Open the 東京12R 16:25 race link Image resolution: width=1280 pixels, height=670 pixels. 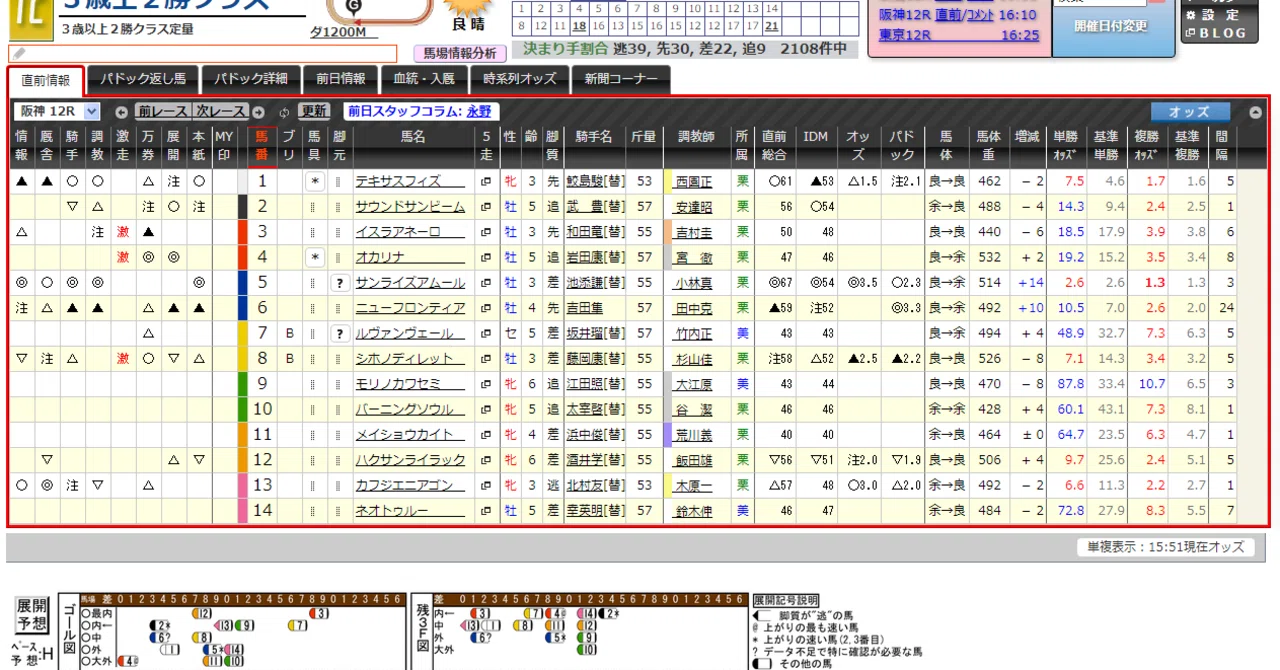pyautogui.click(x=959, y=35)
